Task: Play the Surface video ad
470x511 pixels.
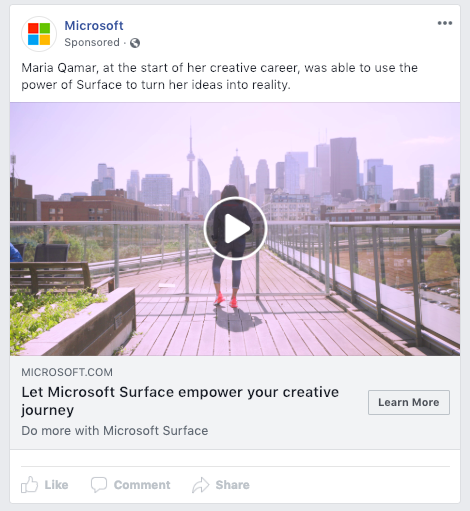Action: pyautogui.click(x=235, y=229)
